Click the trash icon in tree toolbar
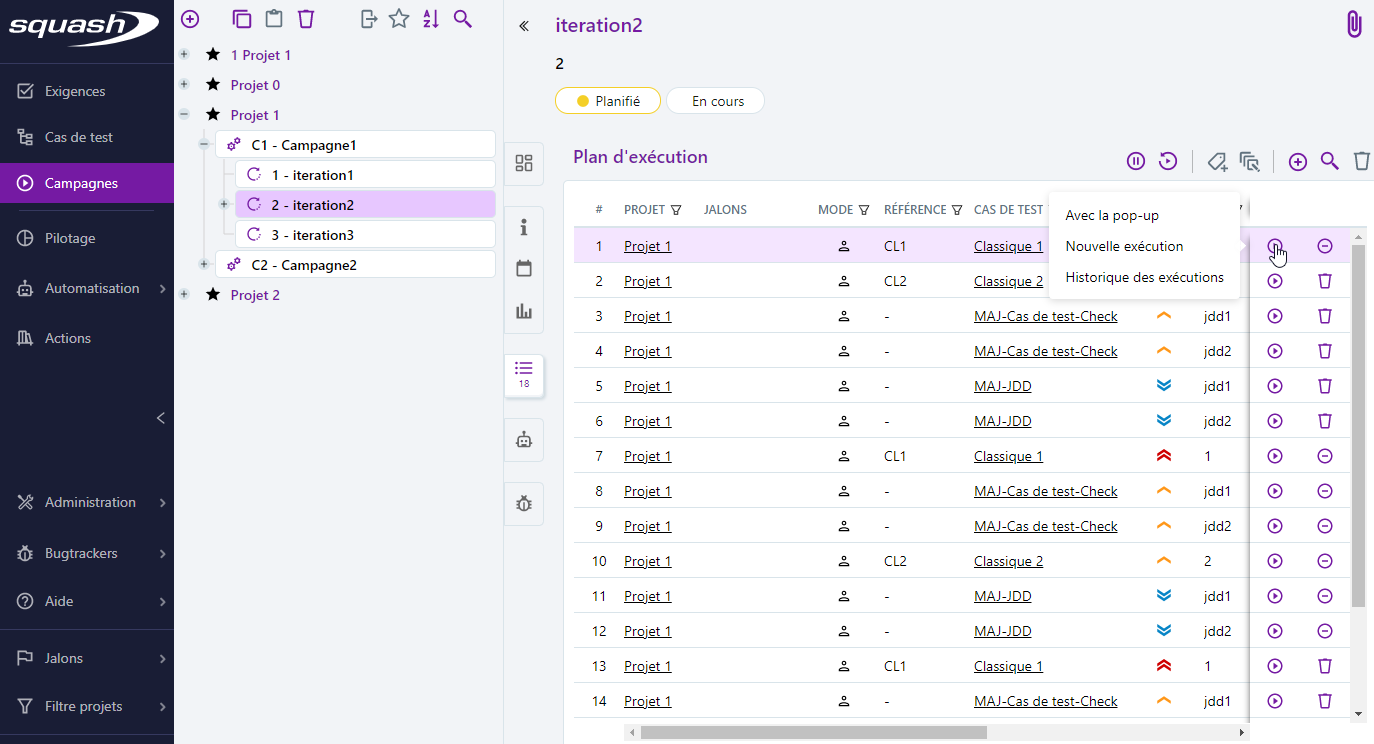Viewport: 1374px width, 744px height. tap(306, 19)
